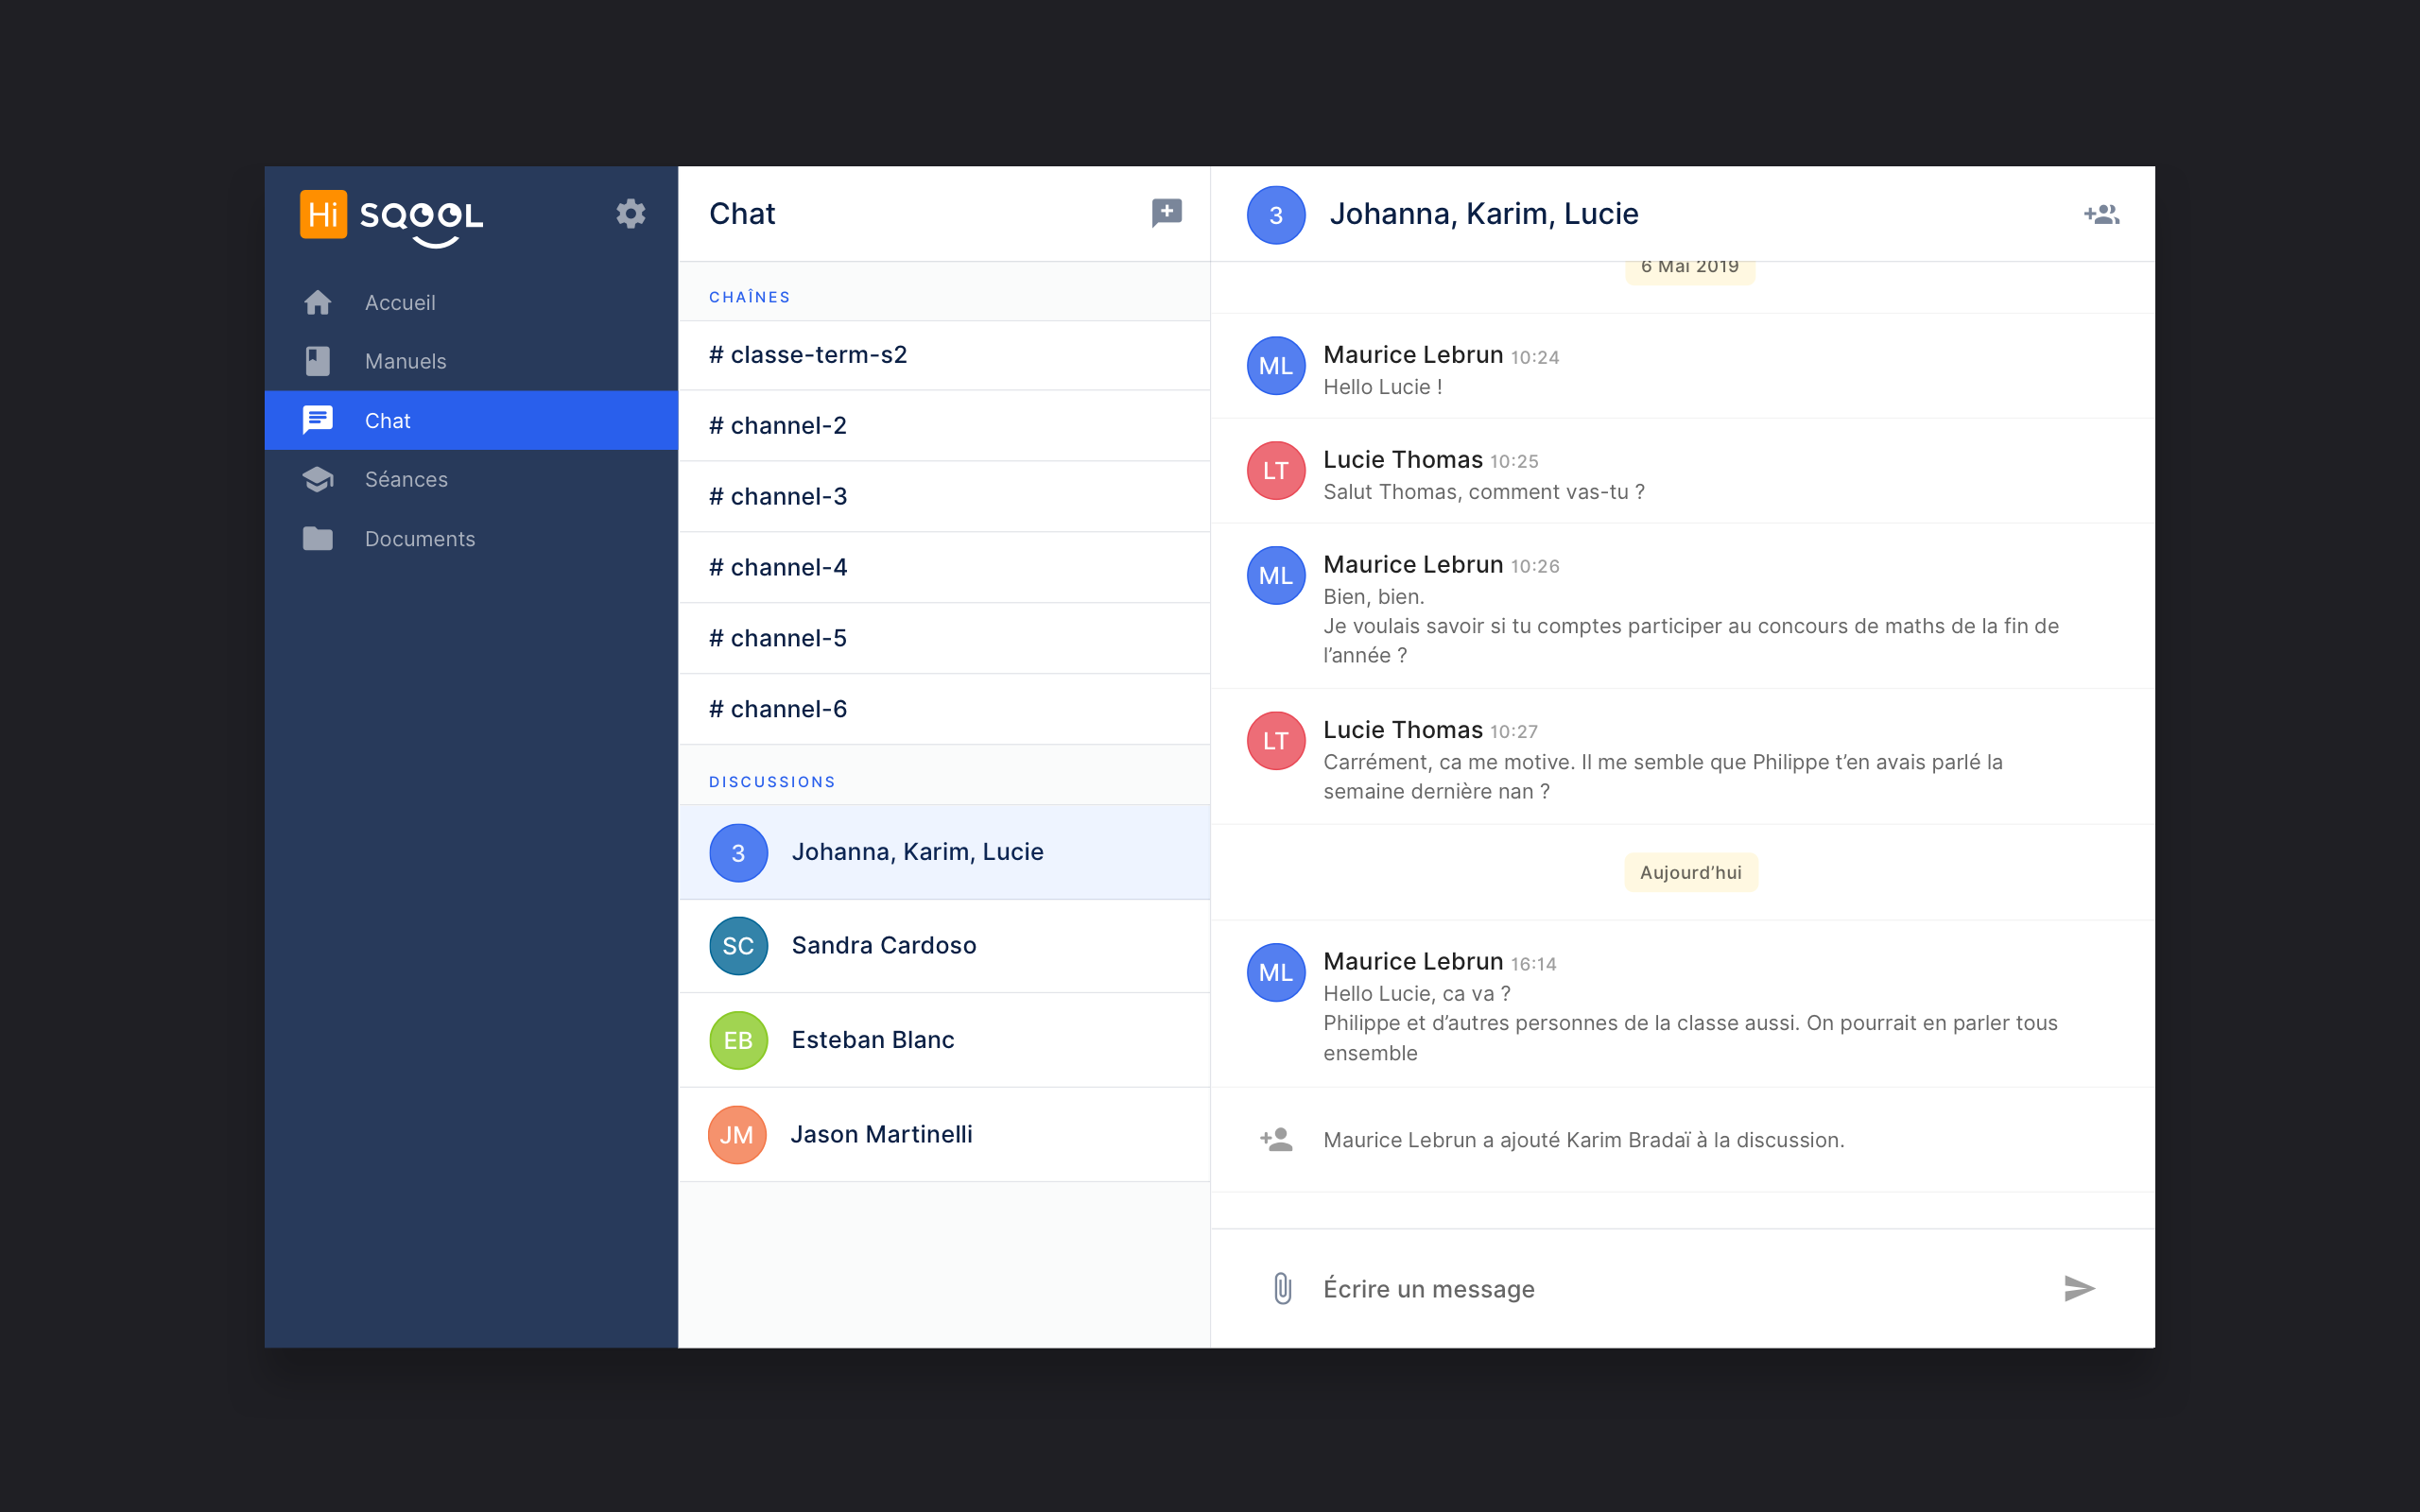Screen dimensions: 2420x1512
Task: Click the Accueil home icon
Action: [318, 302]
